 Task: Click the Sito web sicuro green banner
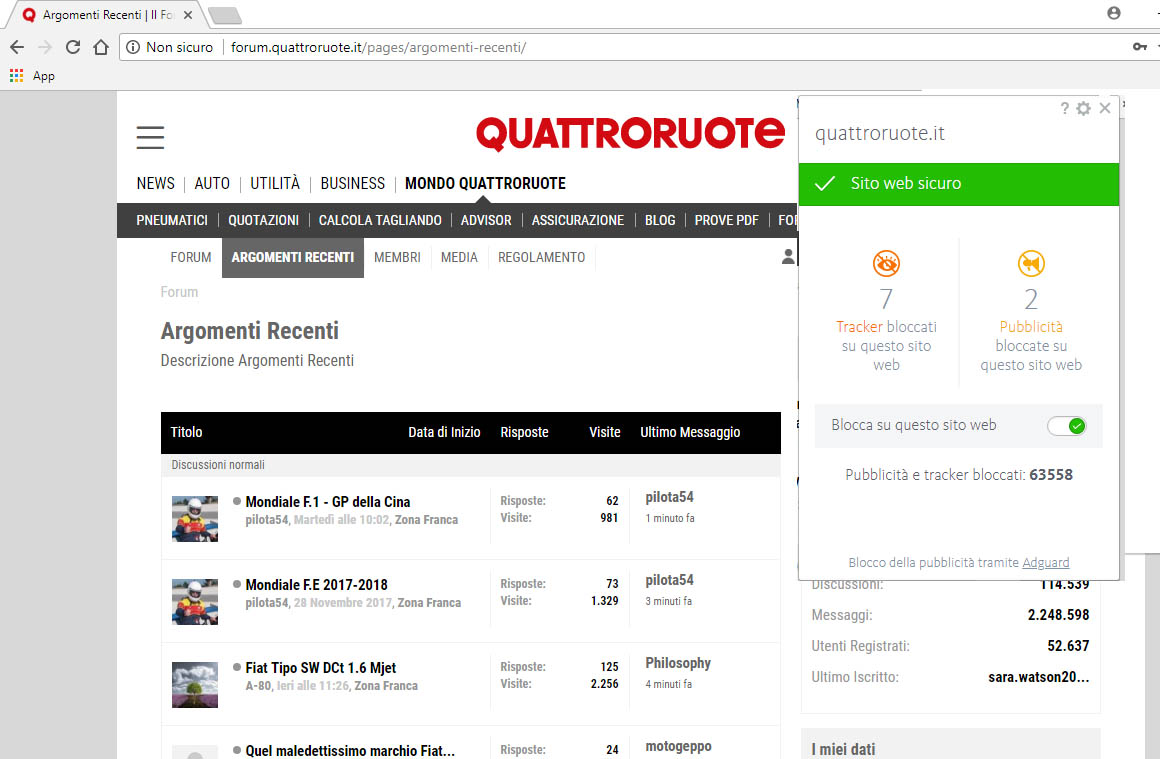coord(959,183)
